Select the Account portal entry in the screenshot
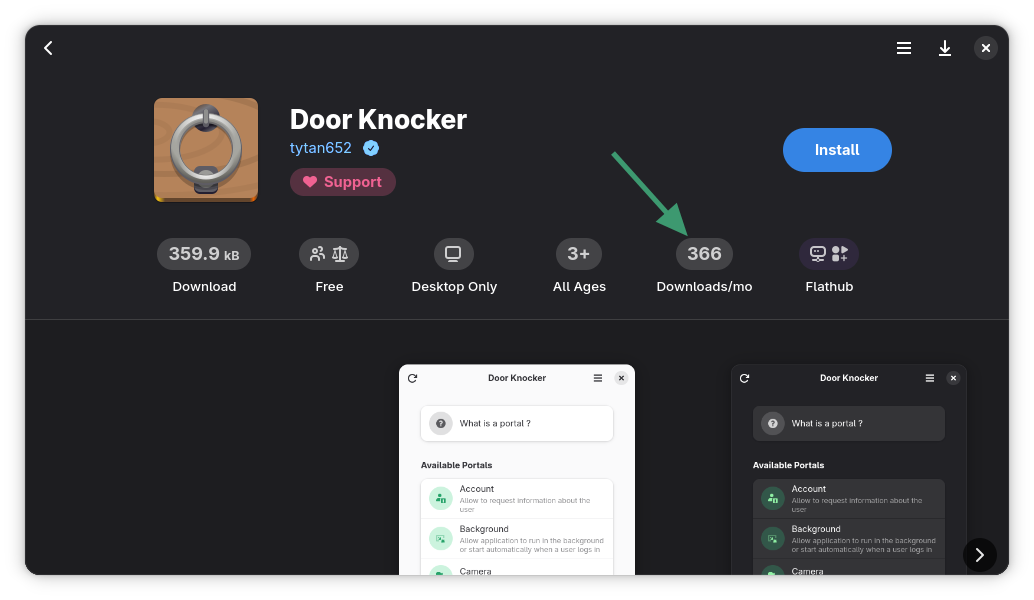1034x600 pixels. pos(516,497)
